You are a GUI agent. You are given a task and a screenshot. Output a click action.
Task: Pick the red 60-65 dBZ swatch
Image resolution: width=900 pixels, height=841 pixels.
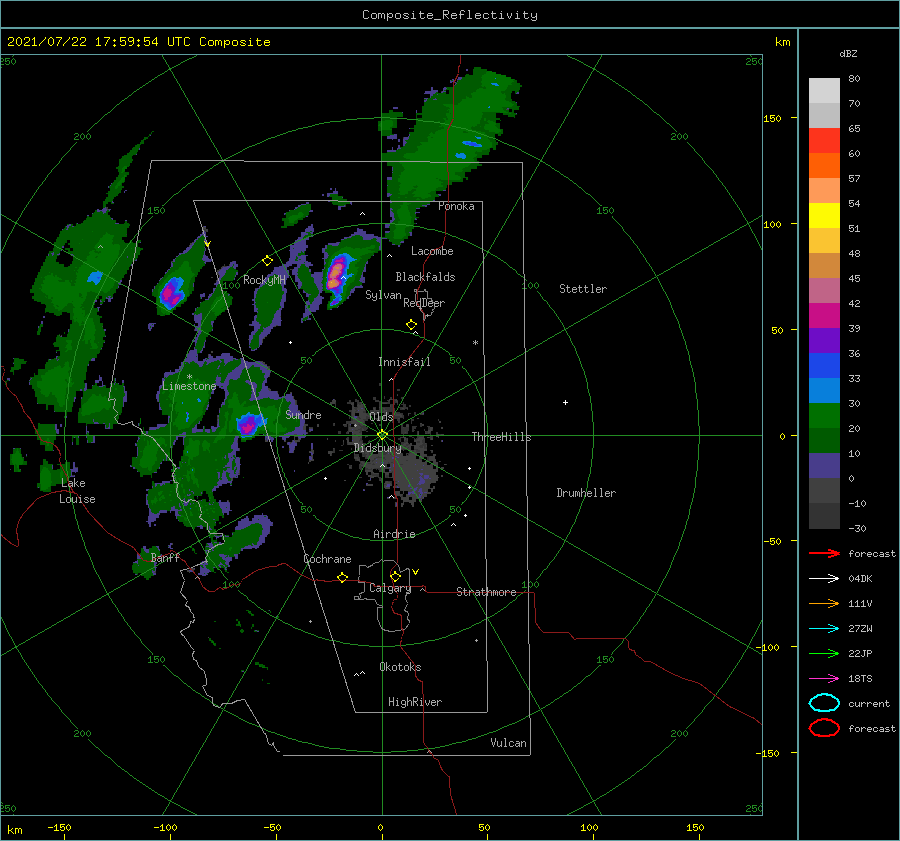click(x=824, y=141)
